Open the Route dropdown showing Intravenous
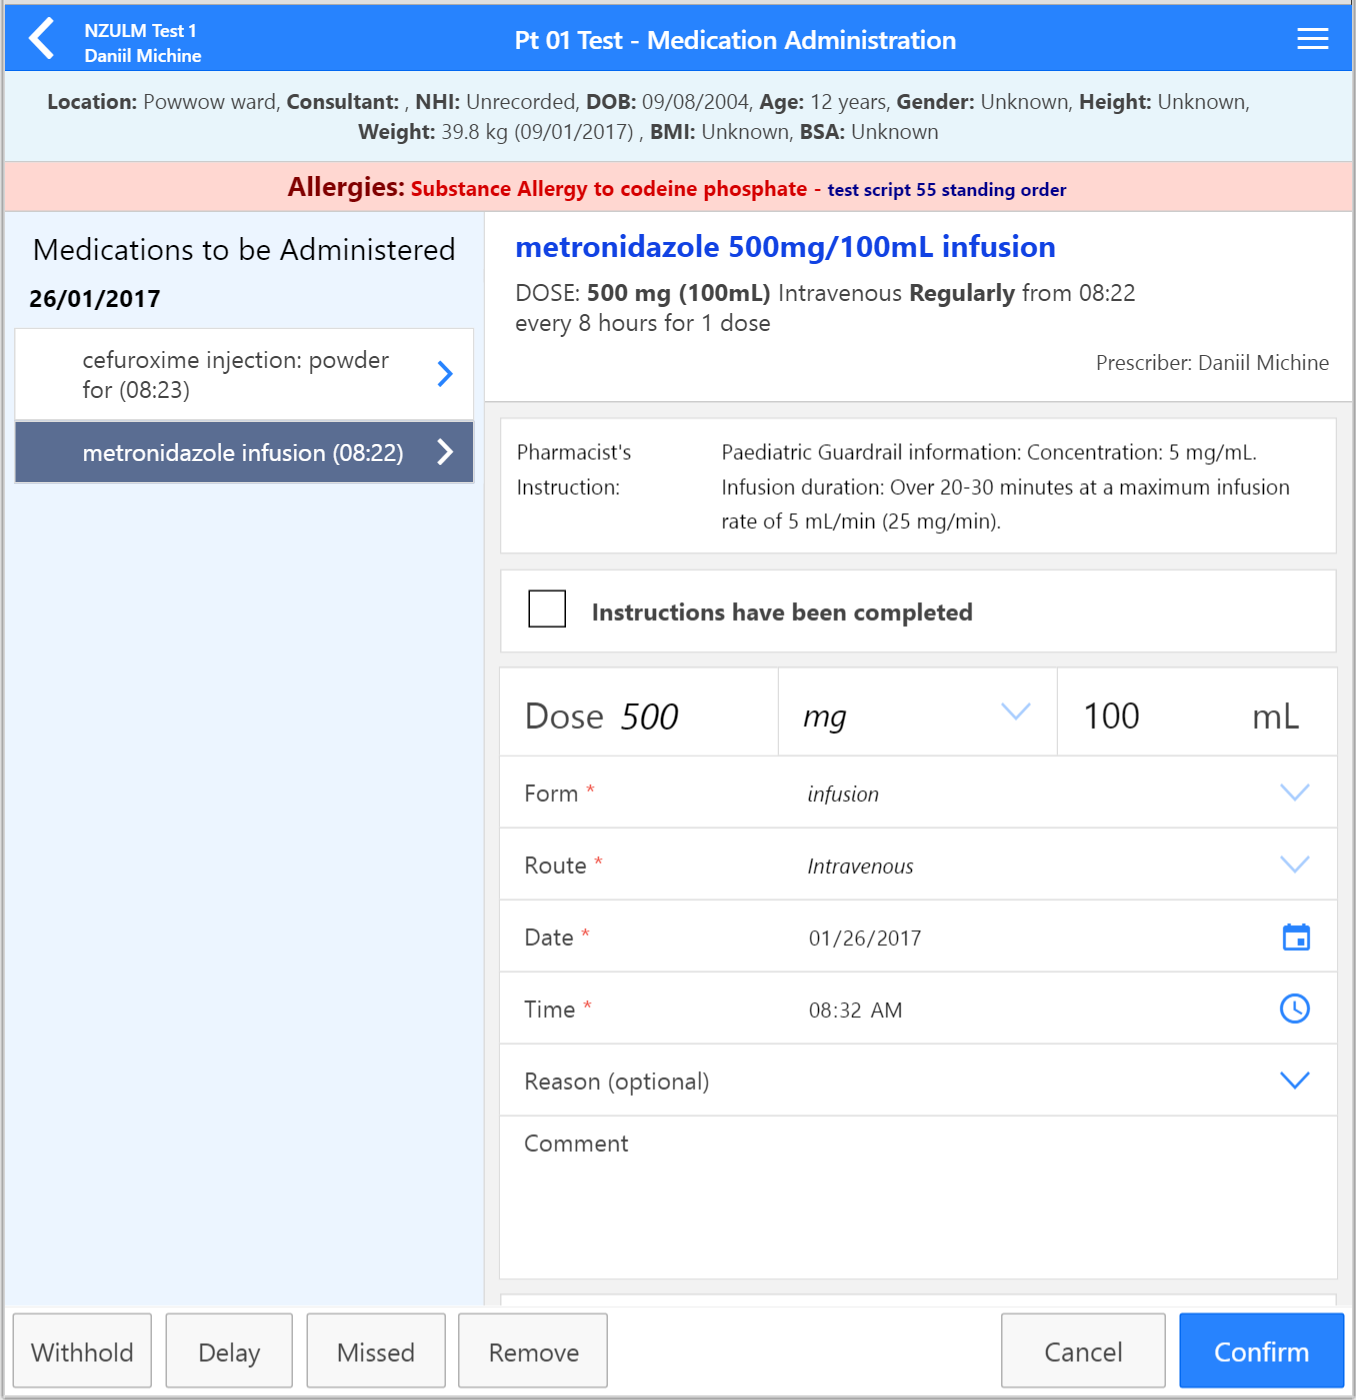The width and height of the screenshot is (1356, 1400). click(1294, 864)
